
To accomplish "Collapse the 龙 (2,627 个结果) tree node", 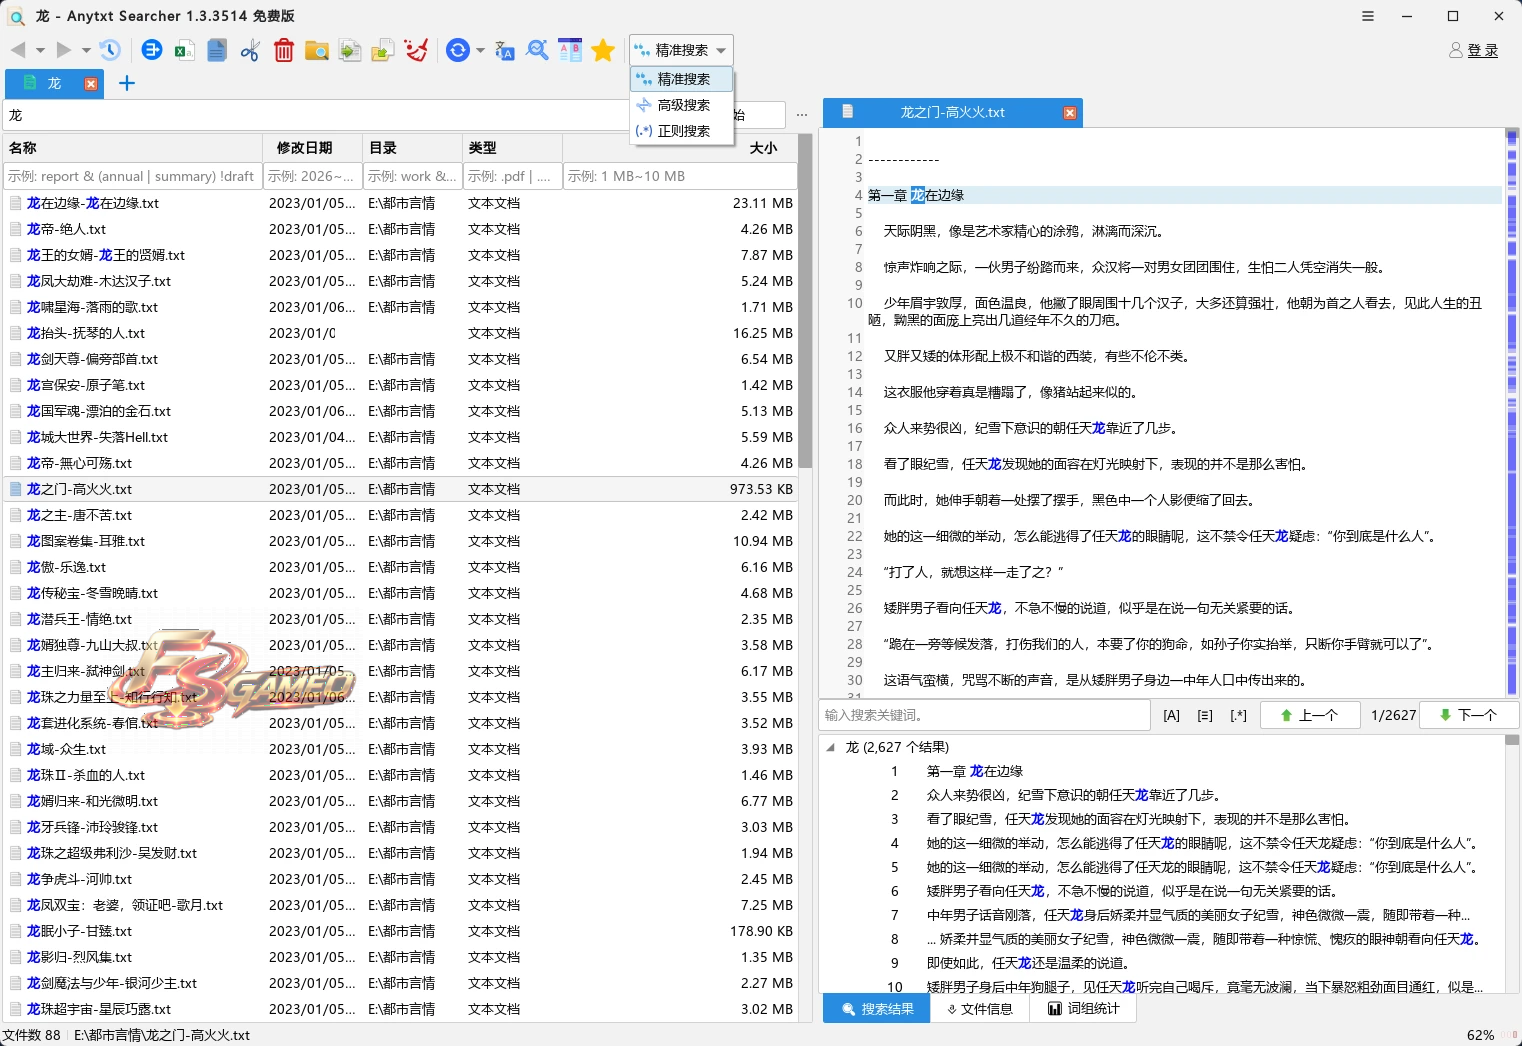I will (830, 747).
